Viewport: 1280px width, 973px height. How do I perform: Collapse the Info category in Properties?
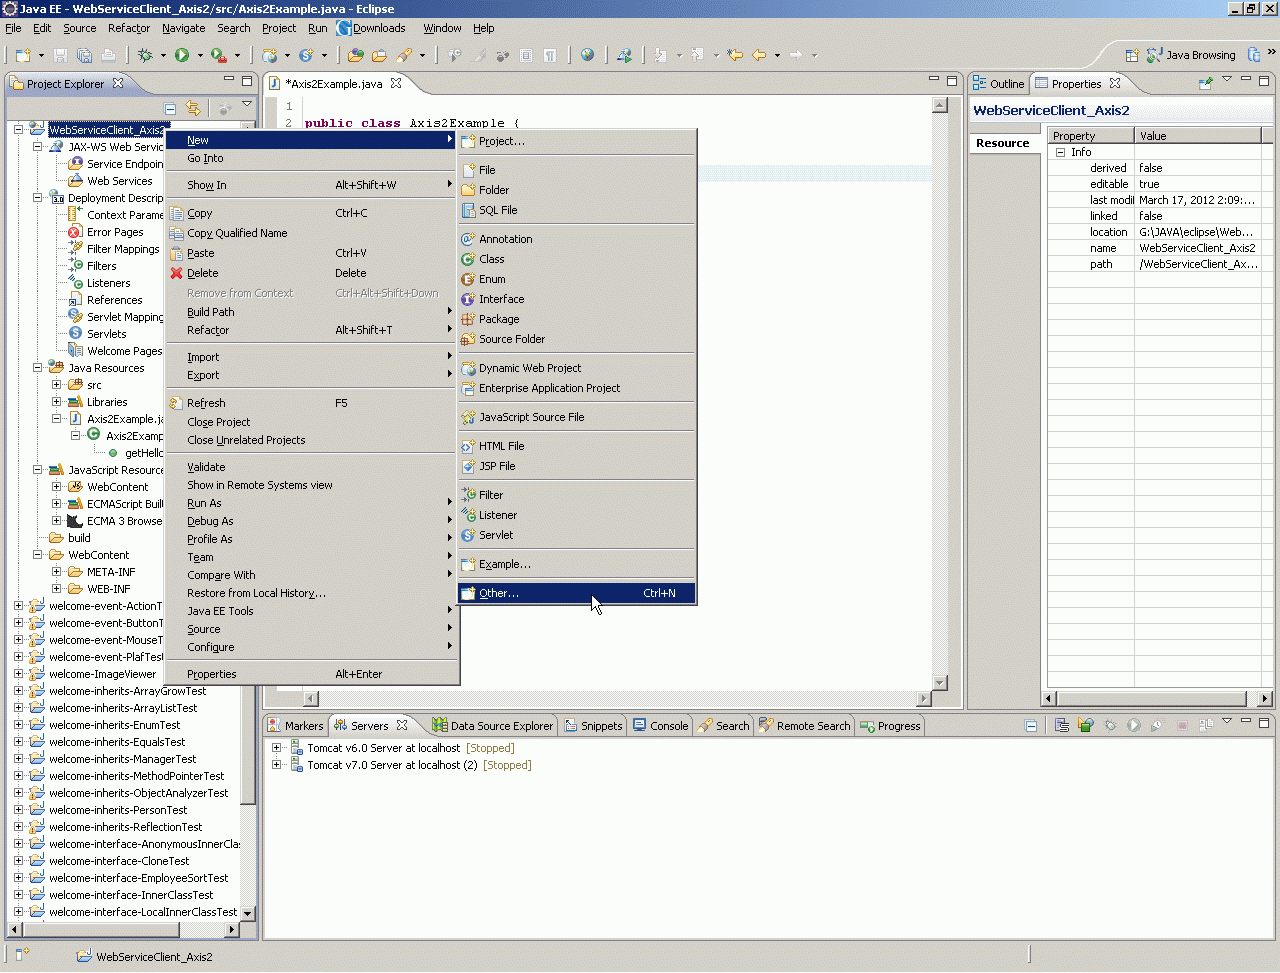click(x=1061, y=152)
